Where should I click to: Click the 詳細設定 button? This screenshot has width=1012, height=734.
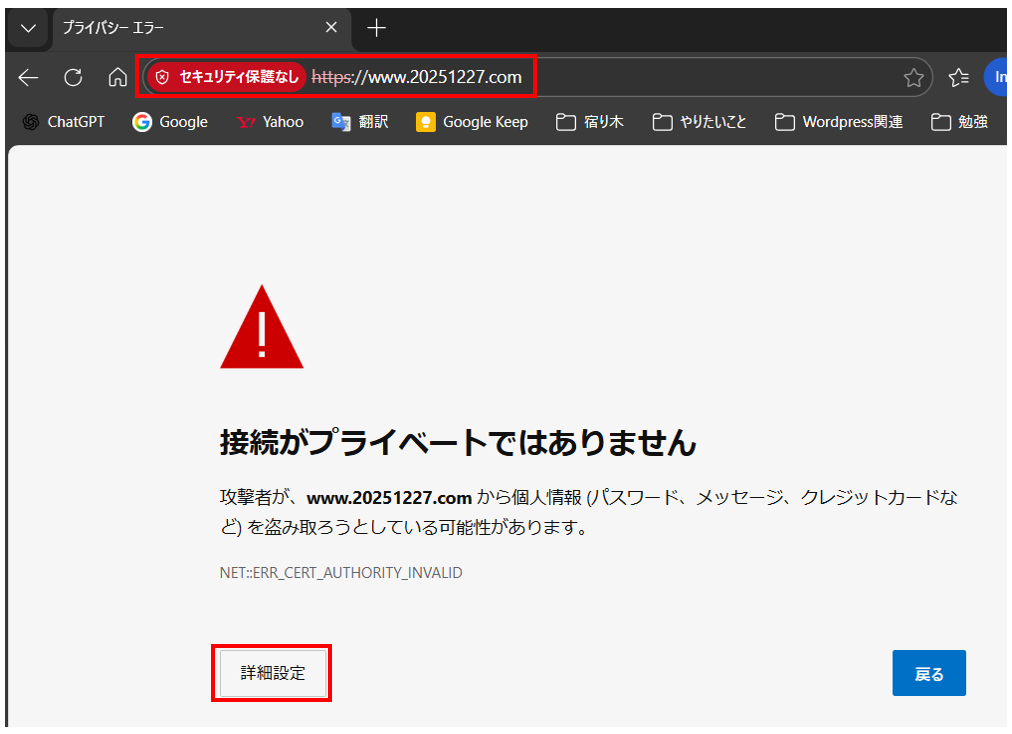pyautogui.click(x=272, y=673)
